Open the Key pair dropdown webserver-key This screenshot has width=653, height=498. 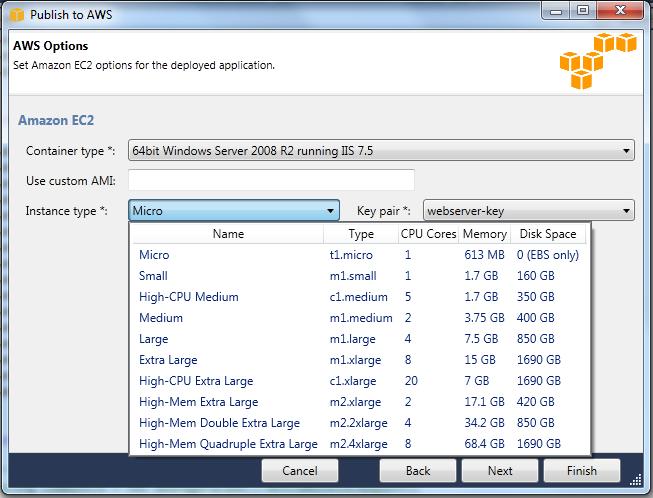click(529, 210)
